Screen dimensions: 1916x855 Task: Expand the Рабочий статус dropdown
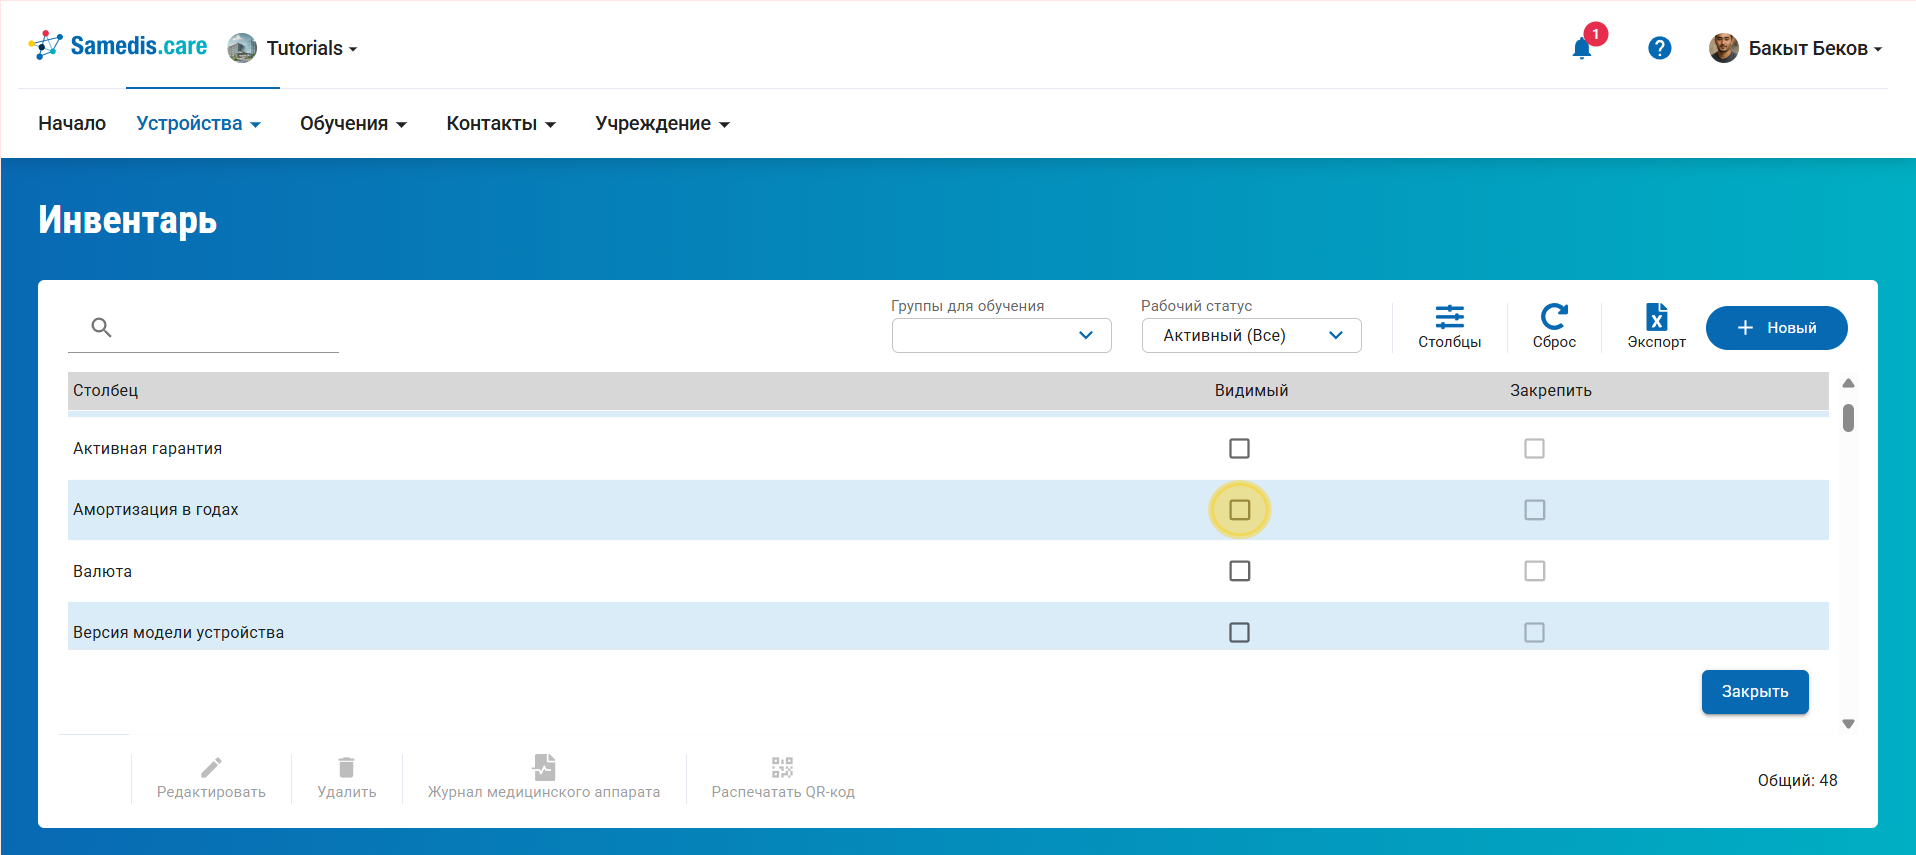point(1251,335)
